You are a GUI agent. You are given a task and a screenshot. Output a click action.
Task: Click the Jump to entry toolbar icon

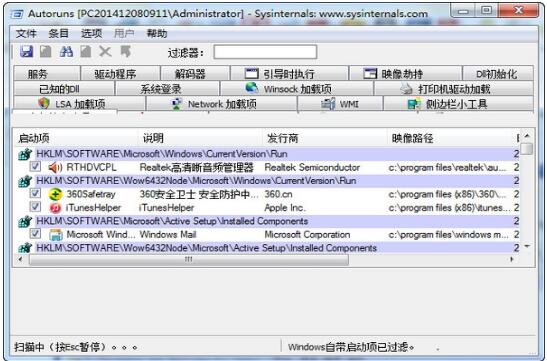(x=126, y=52)
